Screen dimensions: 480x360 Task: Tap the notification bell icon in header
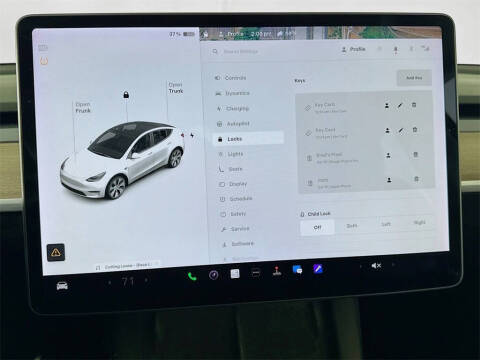click(x=396, y=50)
